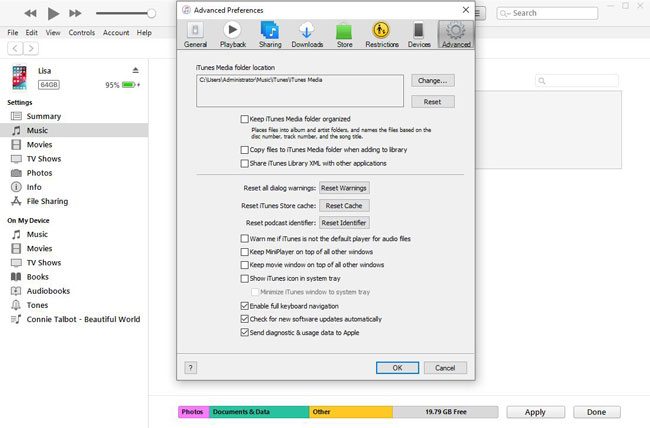The height and width of the screenshot is (428, 650).
Task: Click the fast forward next track button
Action: (x=75, y=13)
